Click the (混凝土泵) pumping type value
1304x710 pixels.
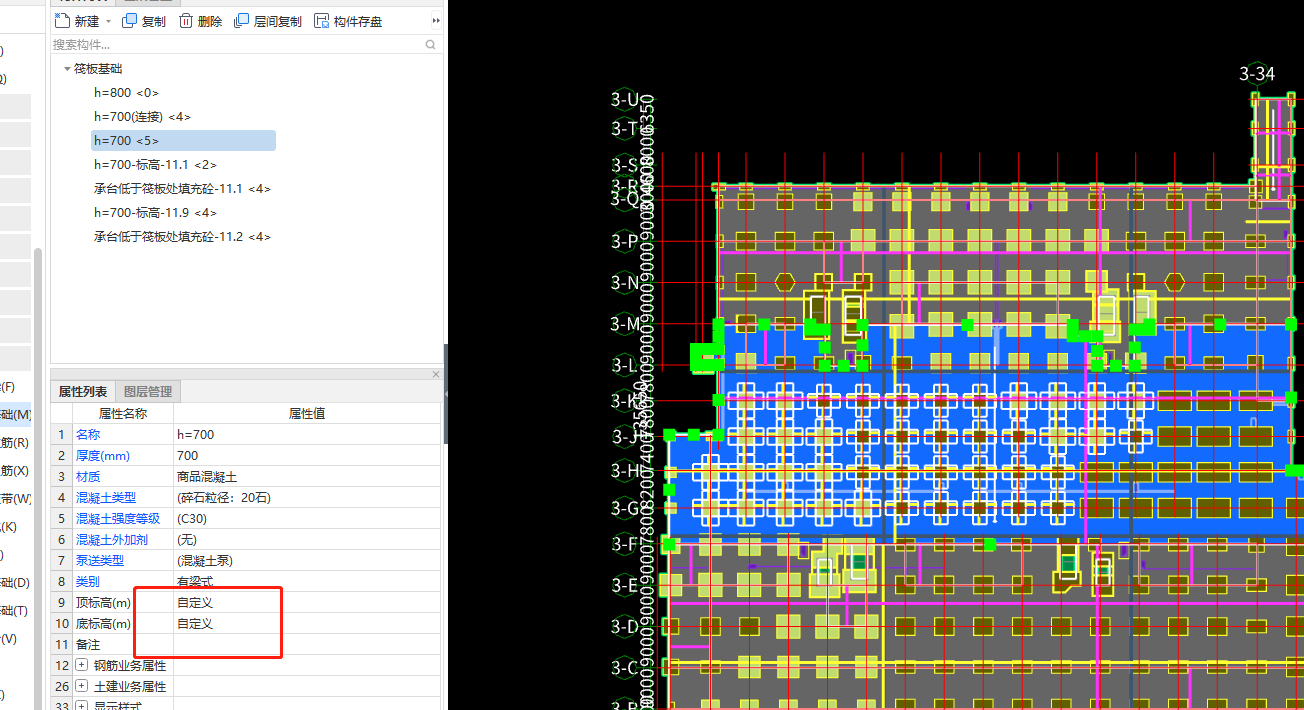point(307,561)
